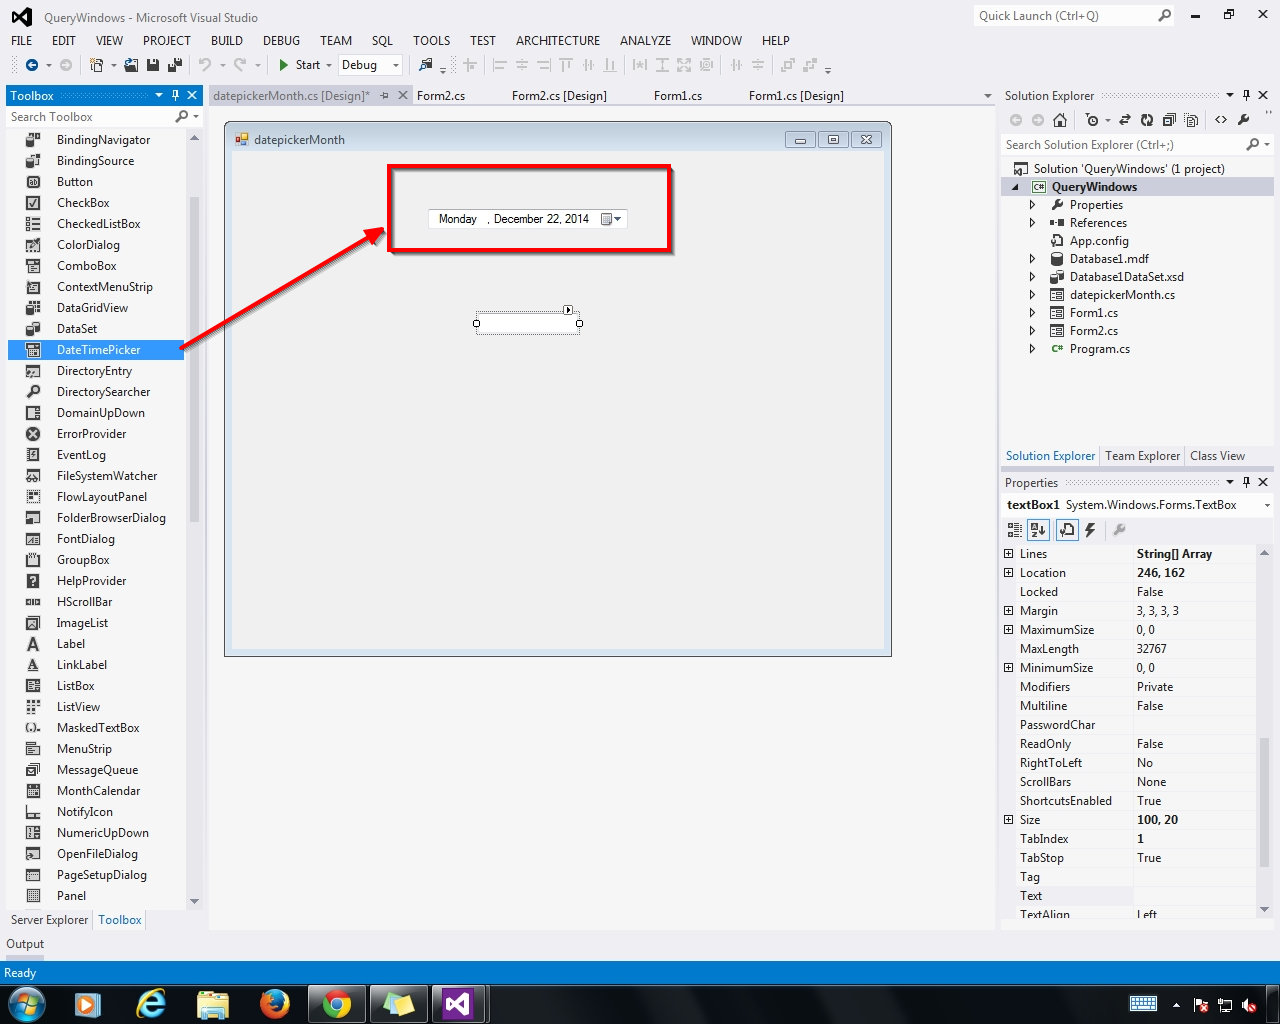This screenshot has height=1024, width=1280.
Task: Select DateTimePicker in the Toolbox
Action: pos(96,350)
